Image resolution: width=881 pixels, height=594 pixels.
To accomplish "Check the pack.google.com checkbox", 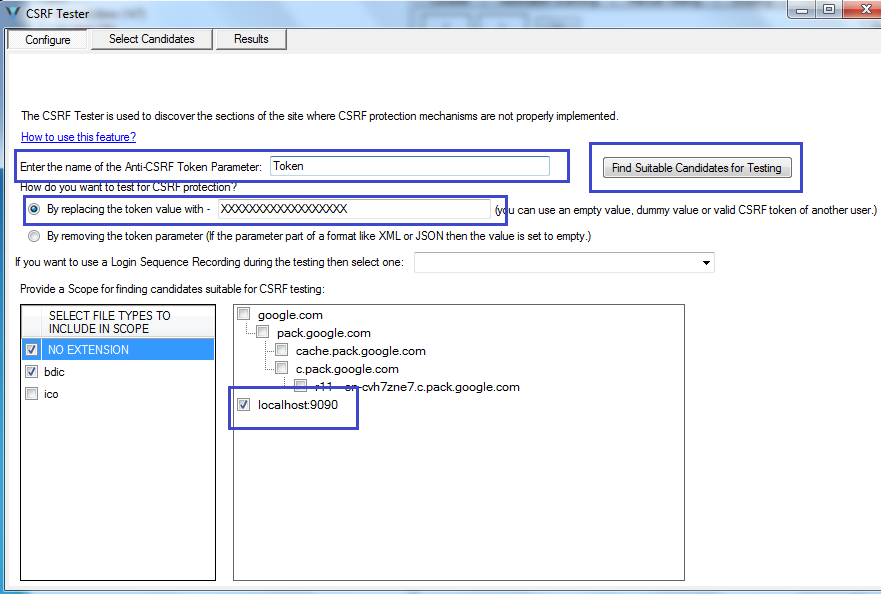I will (262, 331).
